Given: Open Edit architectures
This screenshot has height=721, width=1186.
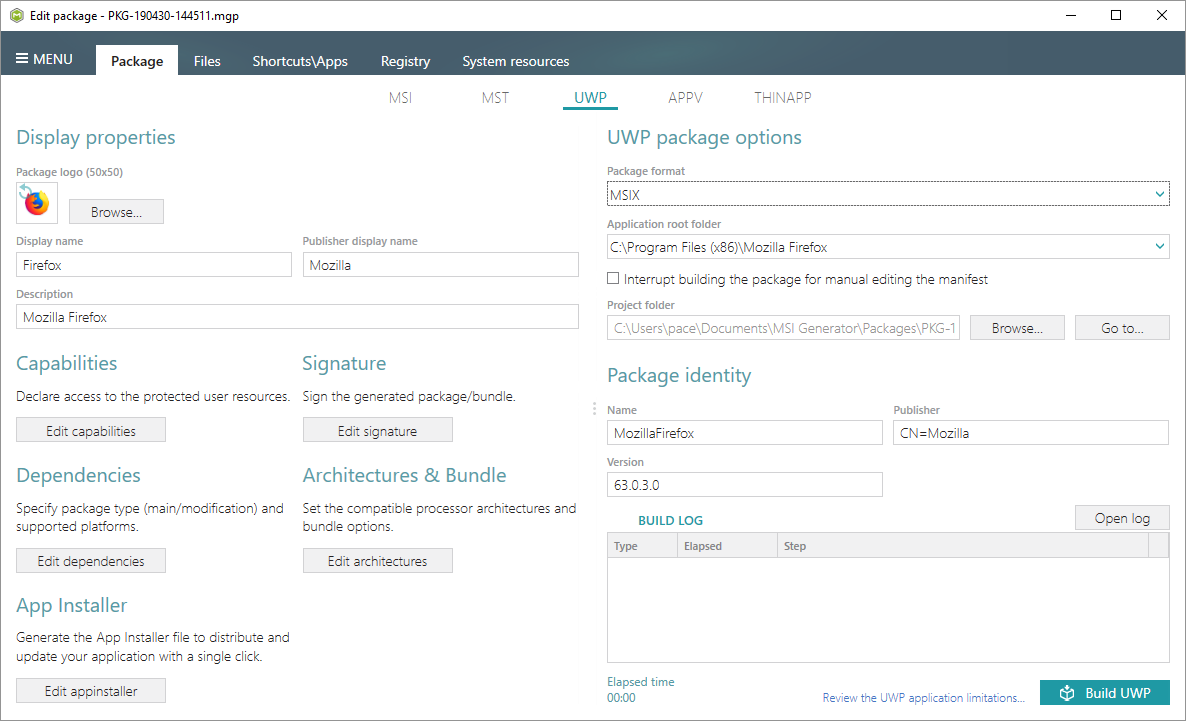Looking at the screenshot, I should coord(377,561).
